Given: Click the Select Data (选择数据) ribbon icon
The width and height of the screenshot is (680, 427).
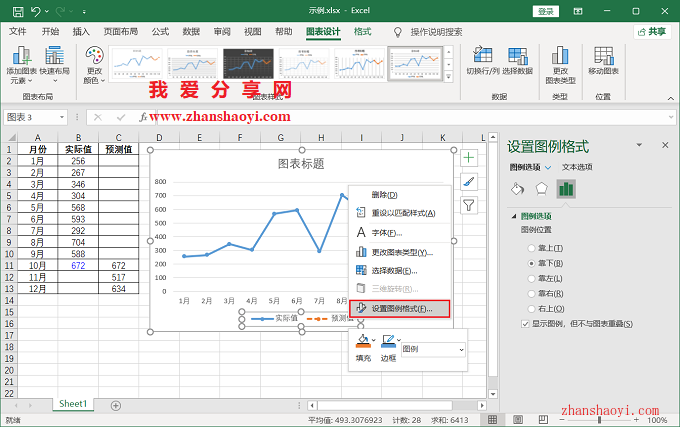Looking at the screenshot, I should (x=517, y=55).
